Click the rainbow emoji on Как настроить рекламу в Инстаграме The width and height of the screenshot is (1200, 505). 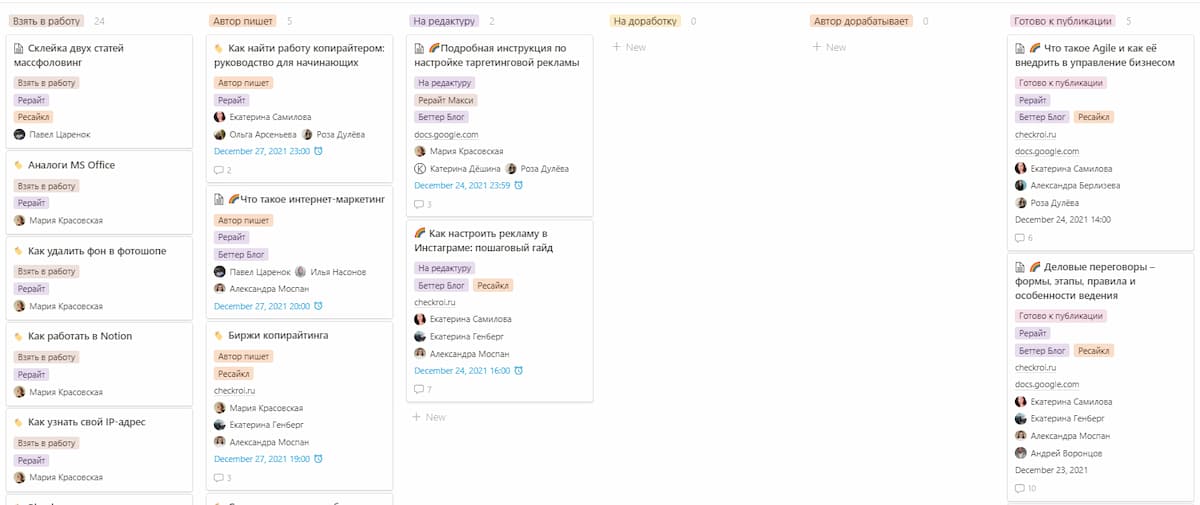point(420,233)
